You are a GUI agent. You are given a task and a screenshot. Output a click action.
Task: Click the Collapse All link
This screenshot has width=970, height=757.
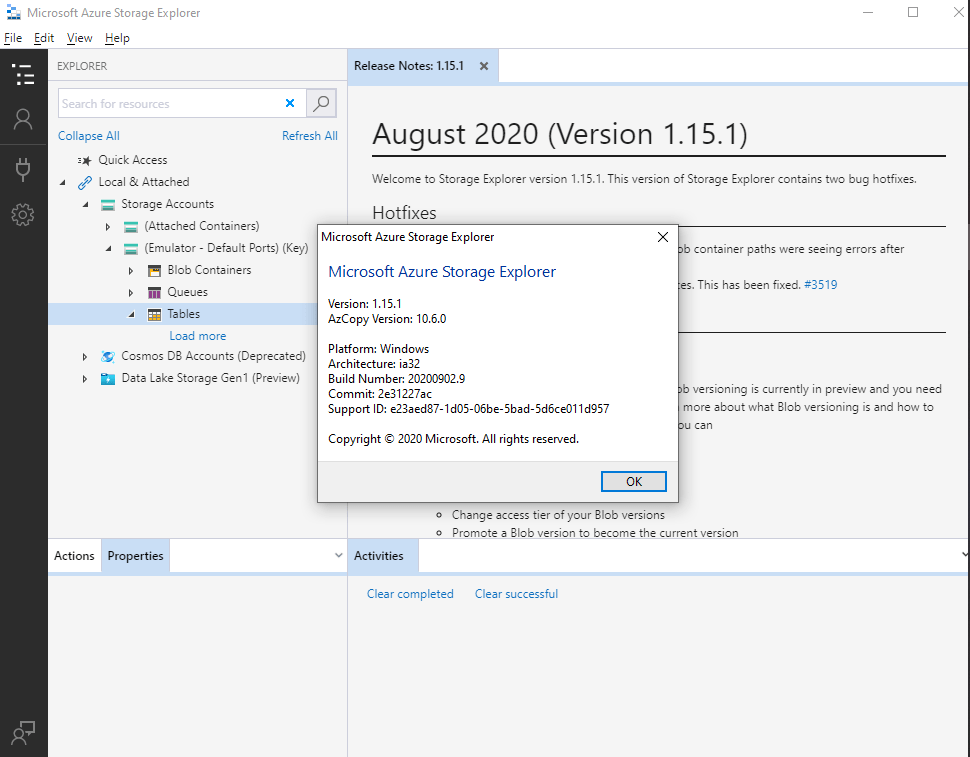pyautogui.click(x=88, y=135)
